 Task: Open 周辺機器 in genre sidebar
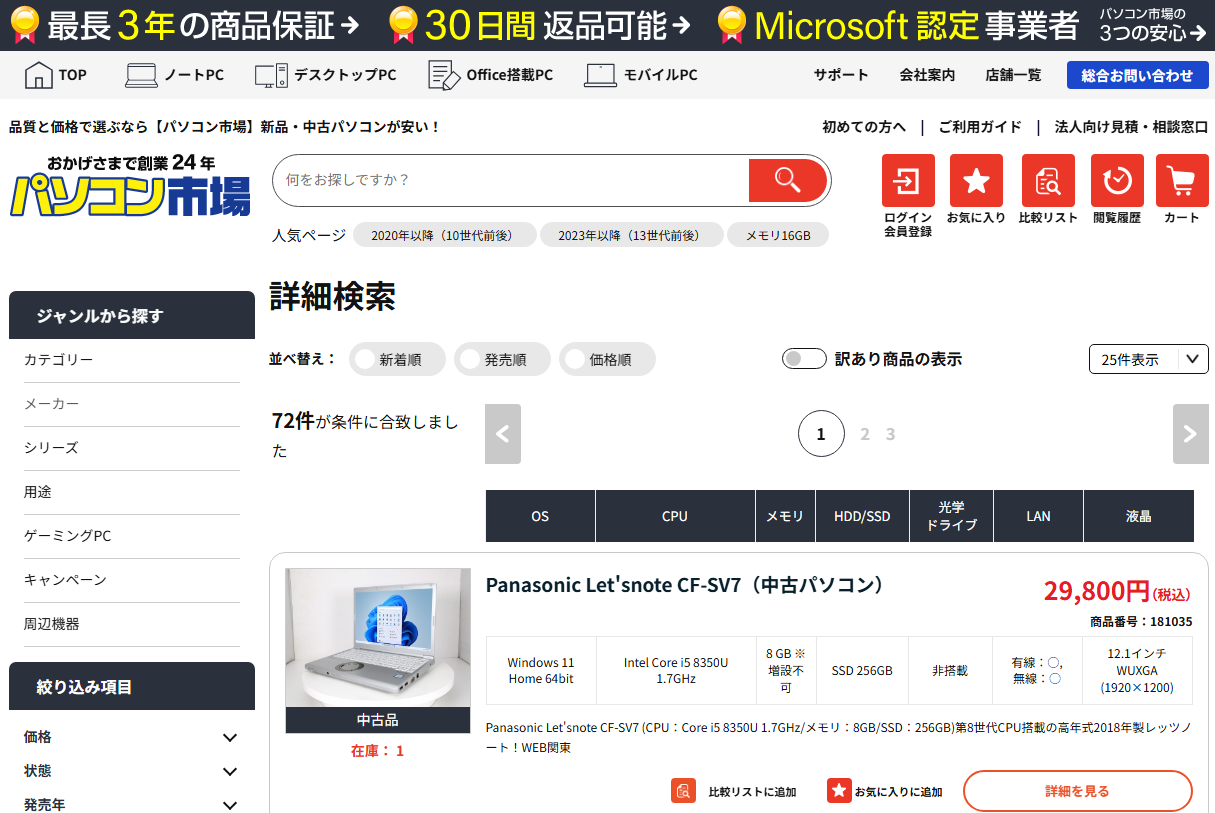pyautogui.click(x=132, y=624)
